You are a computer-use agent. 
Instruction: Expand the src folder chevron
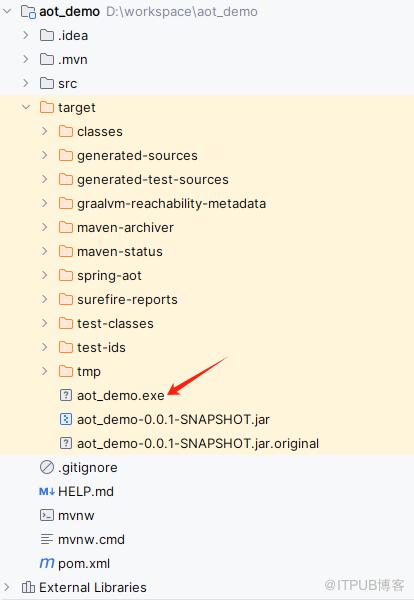[x=26, y=83]
